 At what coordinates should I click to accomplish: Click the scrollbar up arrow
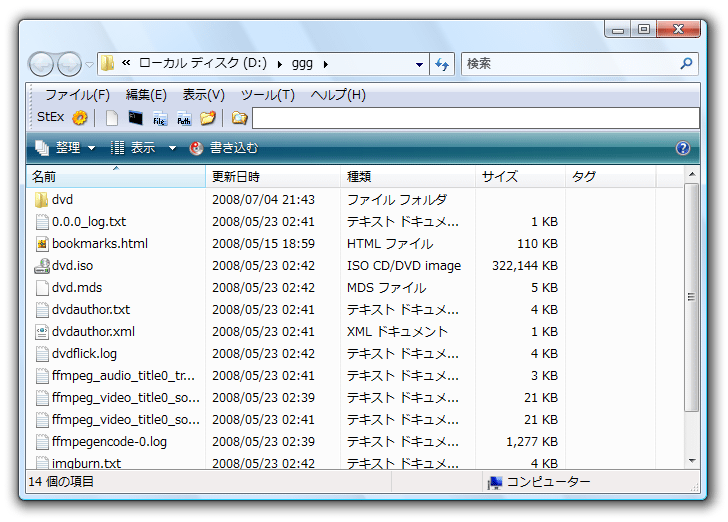point(692,174)
